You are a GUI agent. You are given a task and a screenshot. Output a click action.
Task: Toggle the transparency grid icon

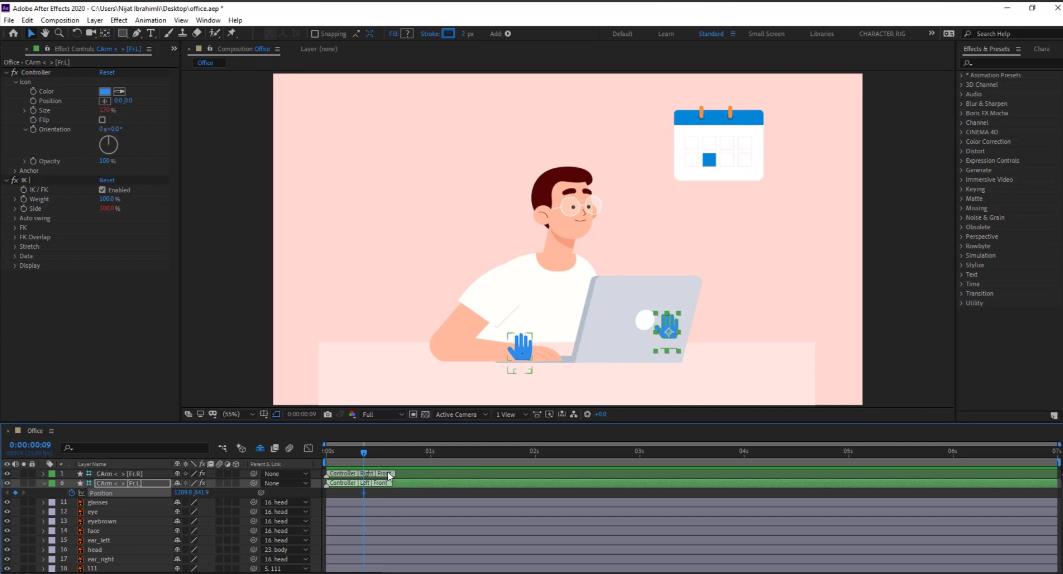[x=425, y=414]
